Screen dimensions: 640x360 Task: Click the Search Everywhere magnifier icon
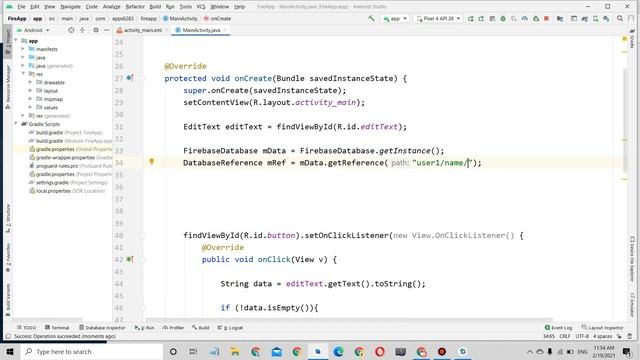(x=620, y=18)
